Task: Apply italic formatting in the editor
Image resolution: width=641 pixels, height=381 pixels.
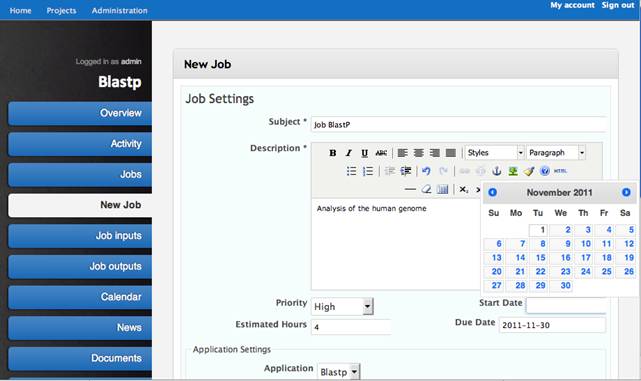Action: point(349,153)
